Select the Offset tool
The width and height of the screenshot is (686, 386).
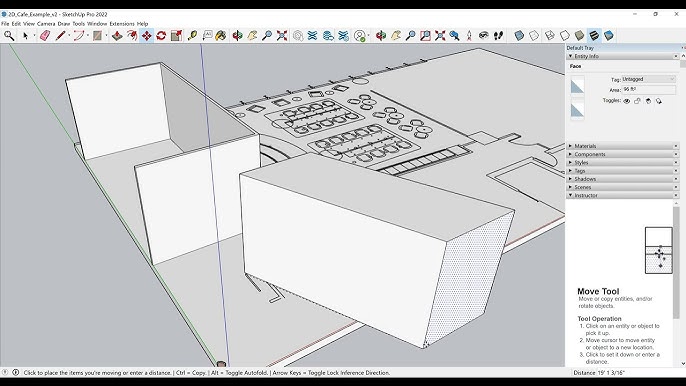tap(132, 35)
